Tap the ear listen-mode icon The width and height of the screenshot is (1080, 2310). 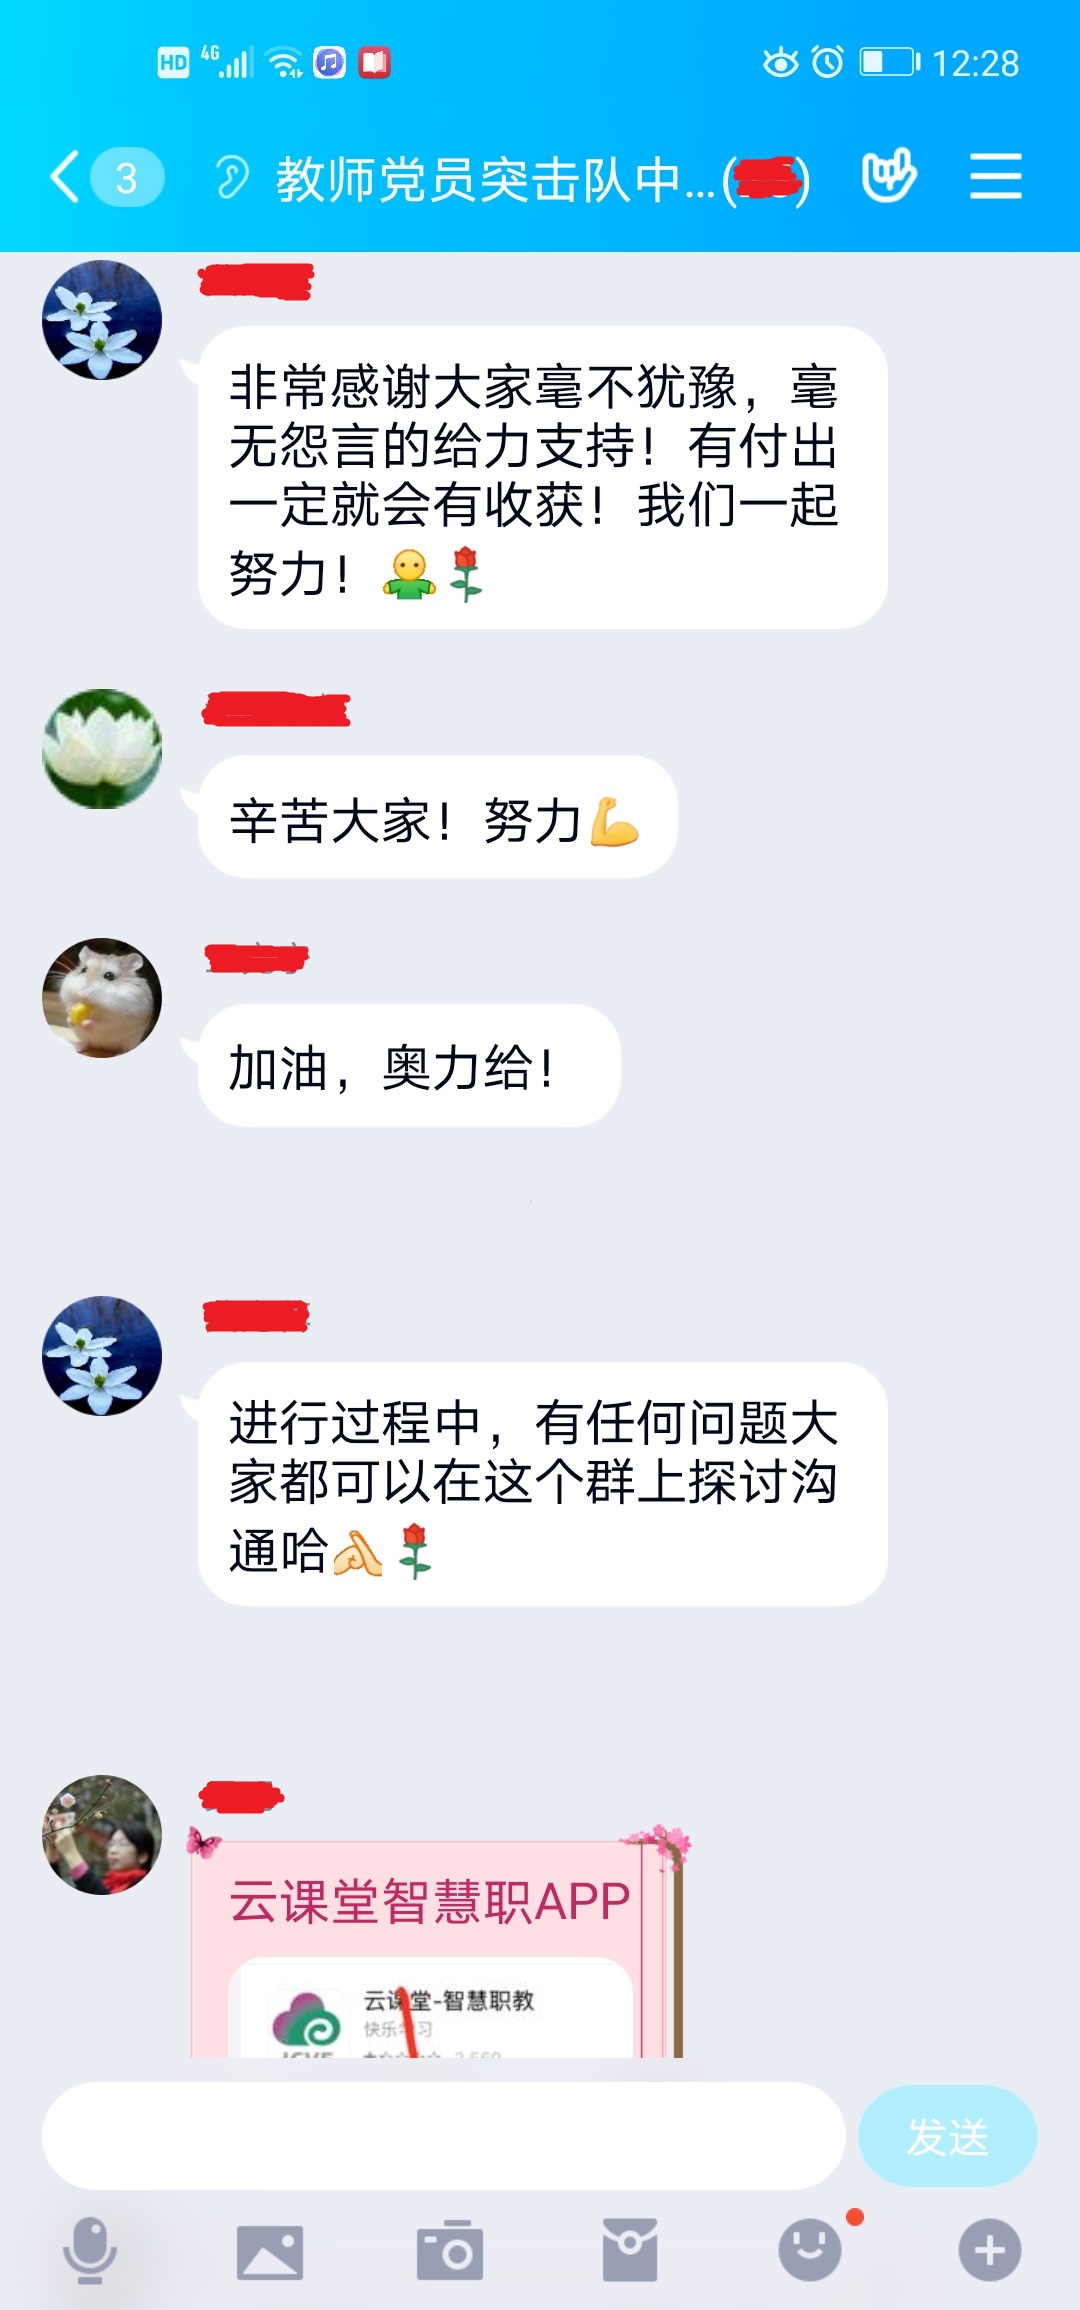232,178
